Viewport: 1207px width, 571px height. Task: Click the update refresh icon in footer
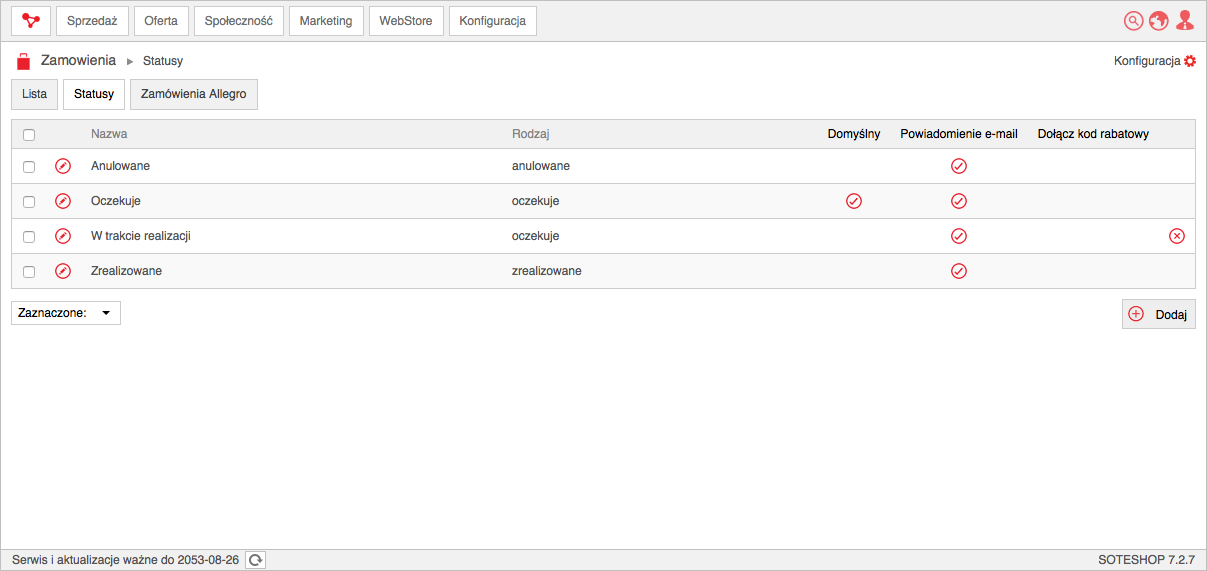(256, 560)
